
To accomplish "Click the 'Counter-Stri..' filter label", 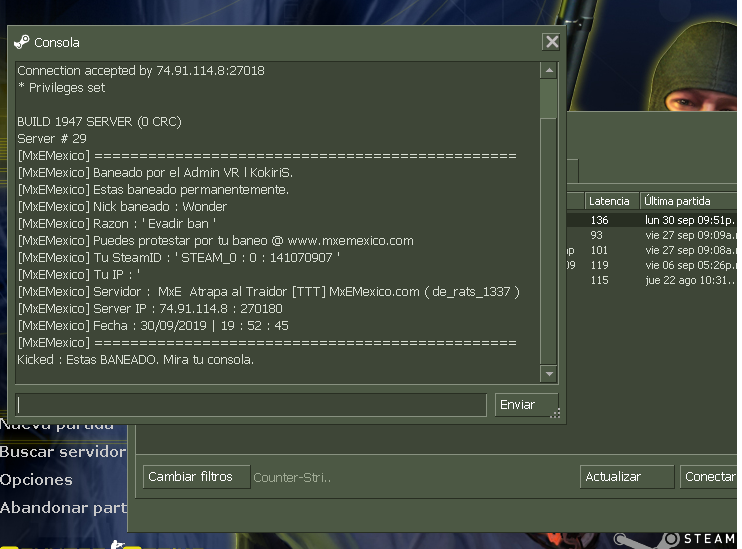I will click(292, 478).
